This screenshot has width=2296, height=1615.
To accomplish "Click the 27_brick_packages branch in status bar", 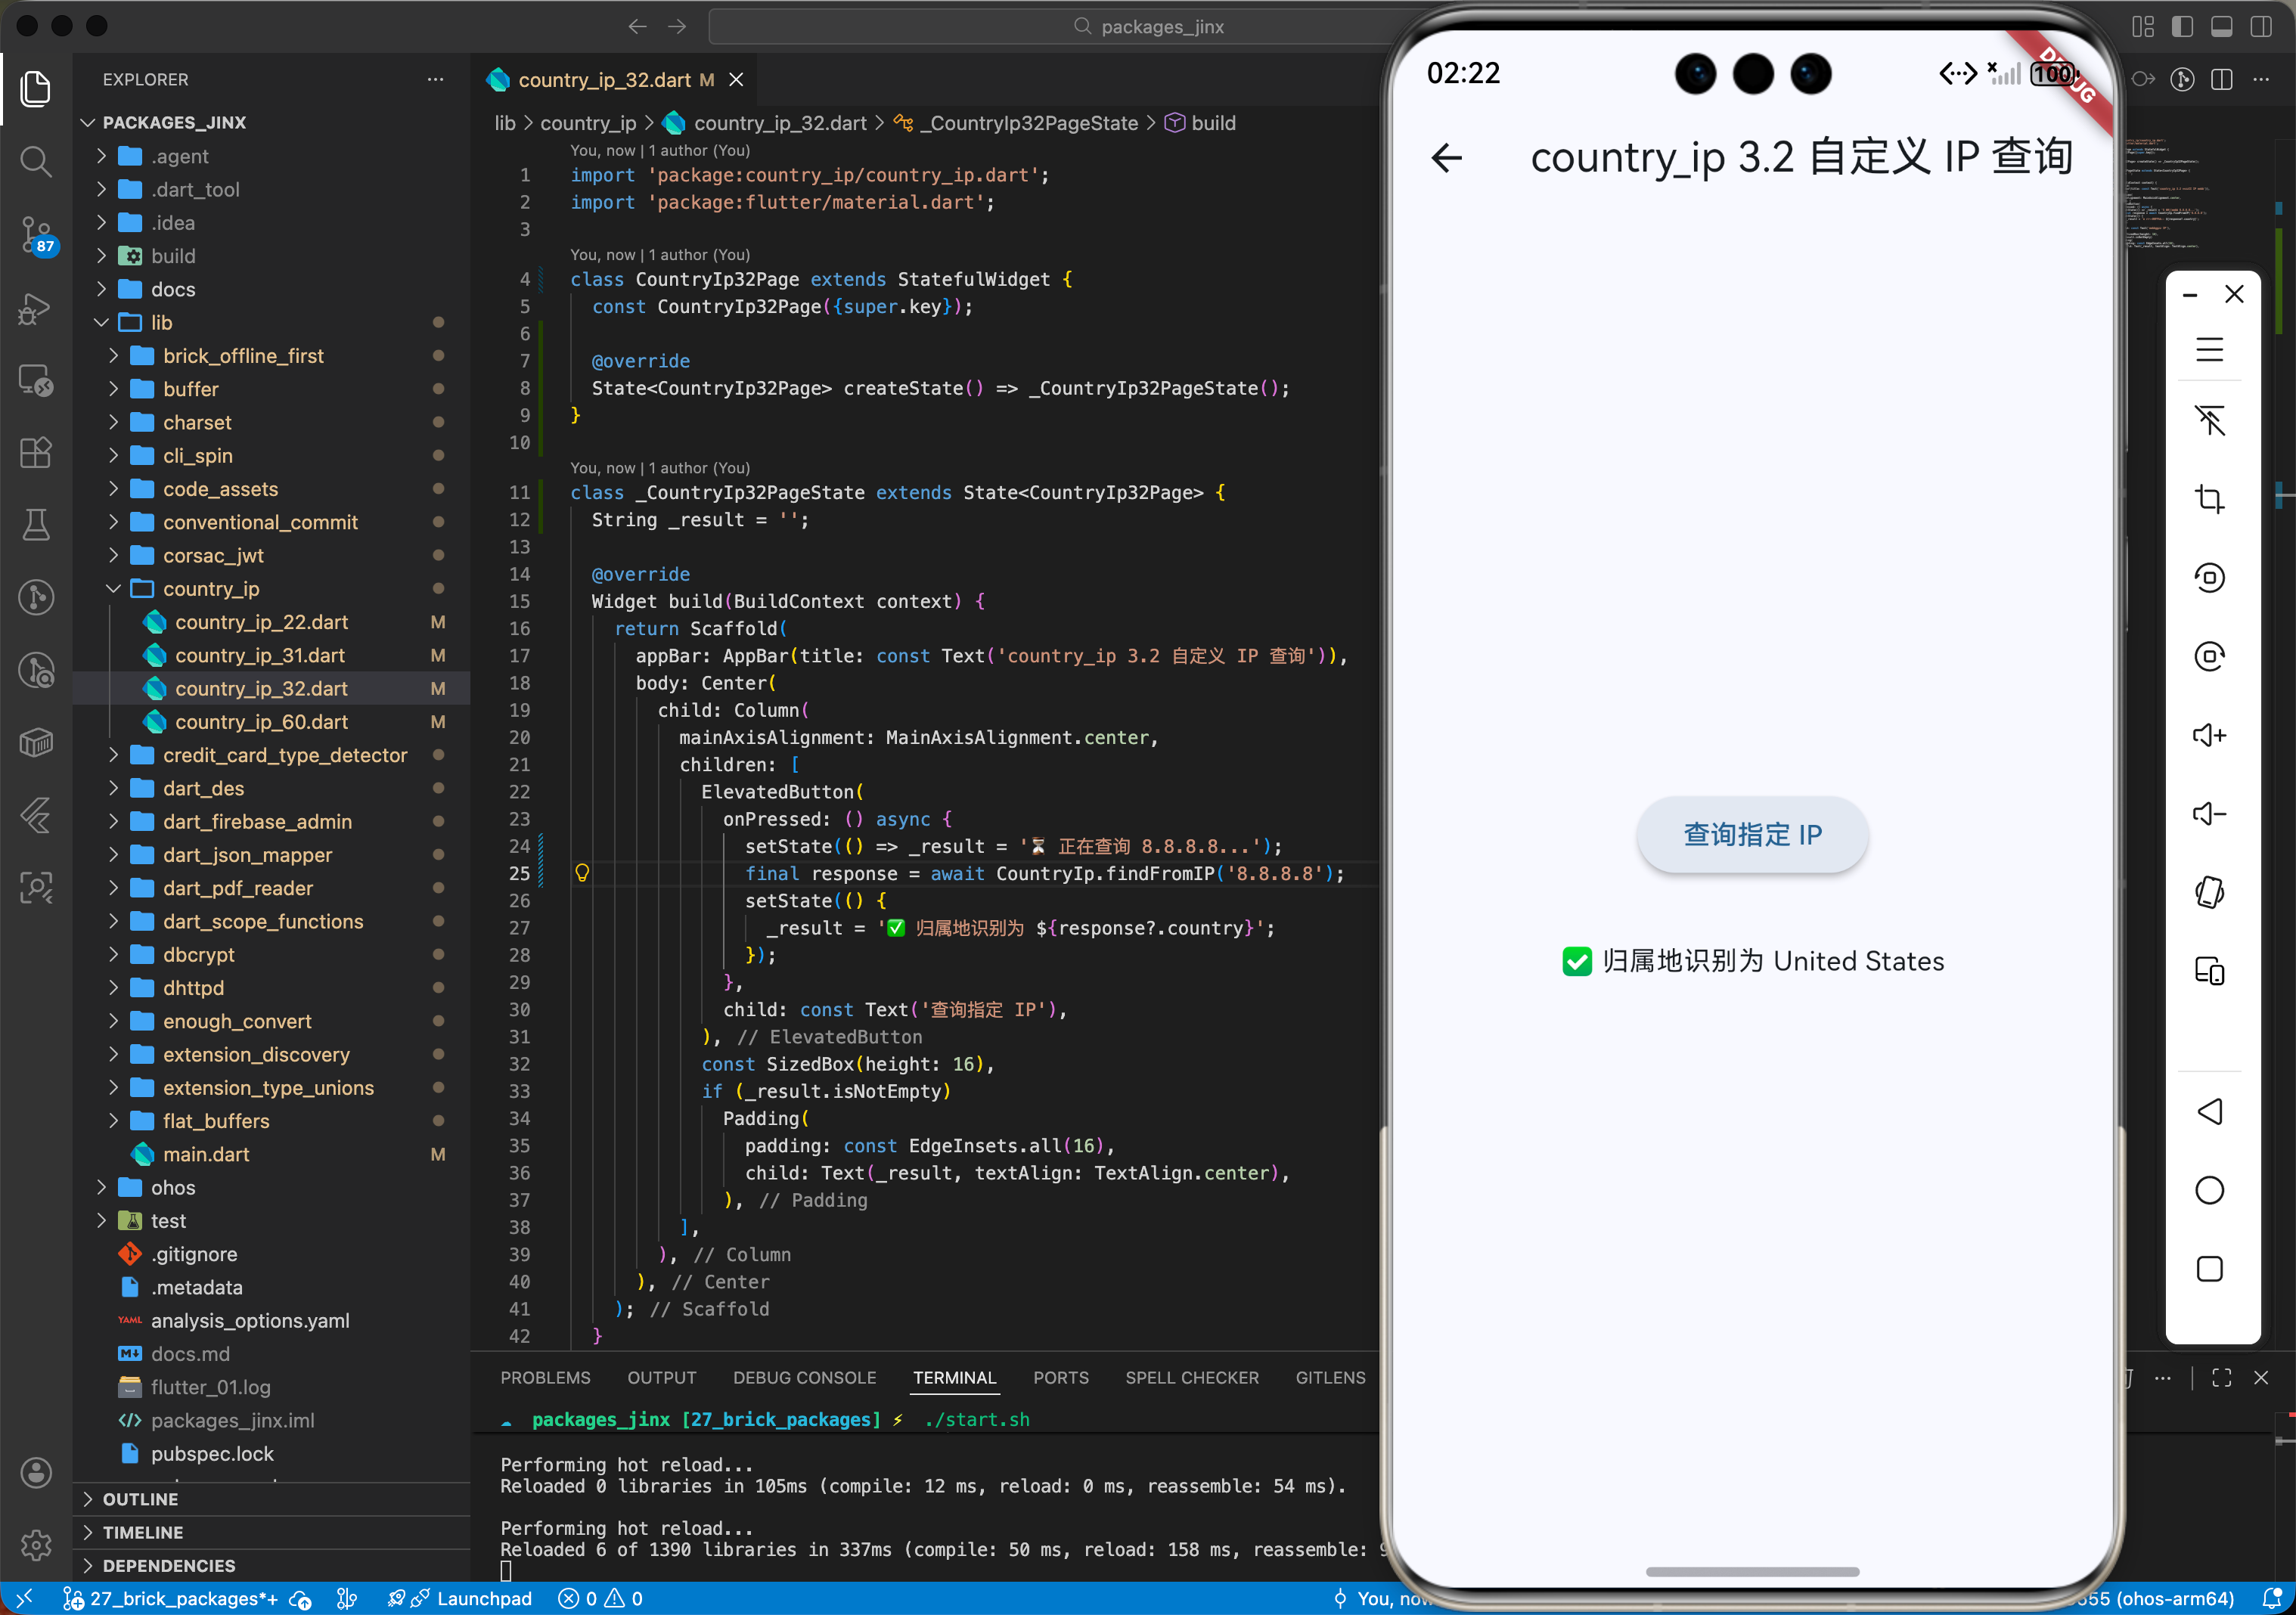I will coord(171,1599).
